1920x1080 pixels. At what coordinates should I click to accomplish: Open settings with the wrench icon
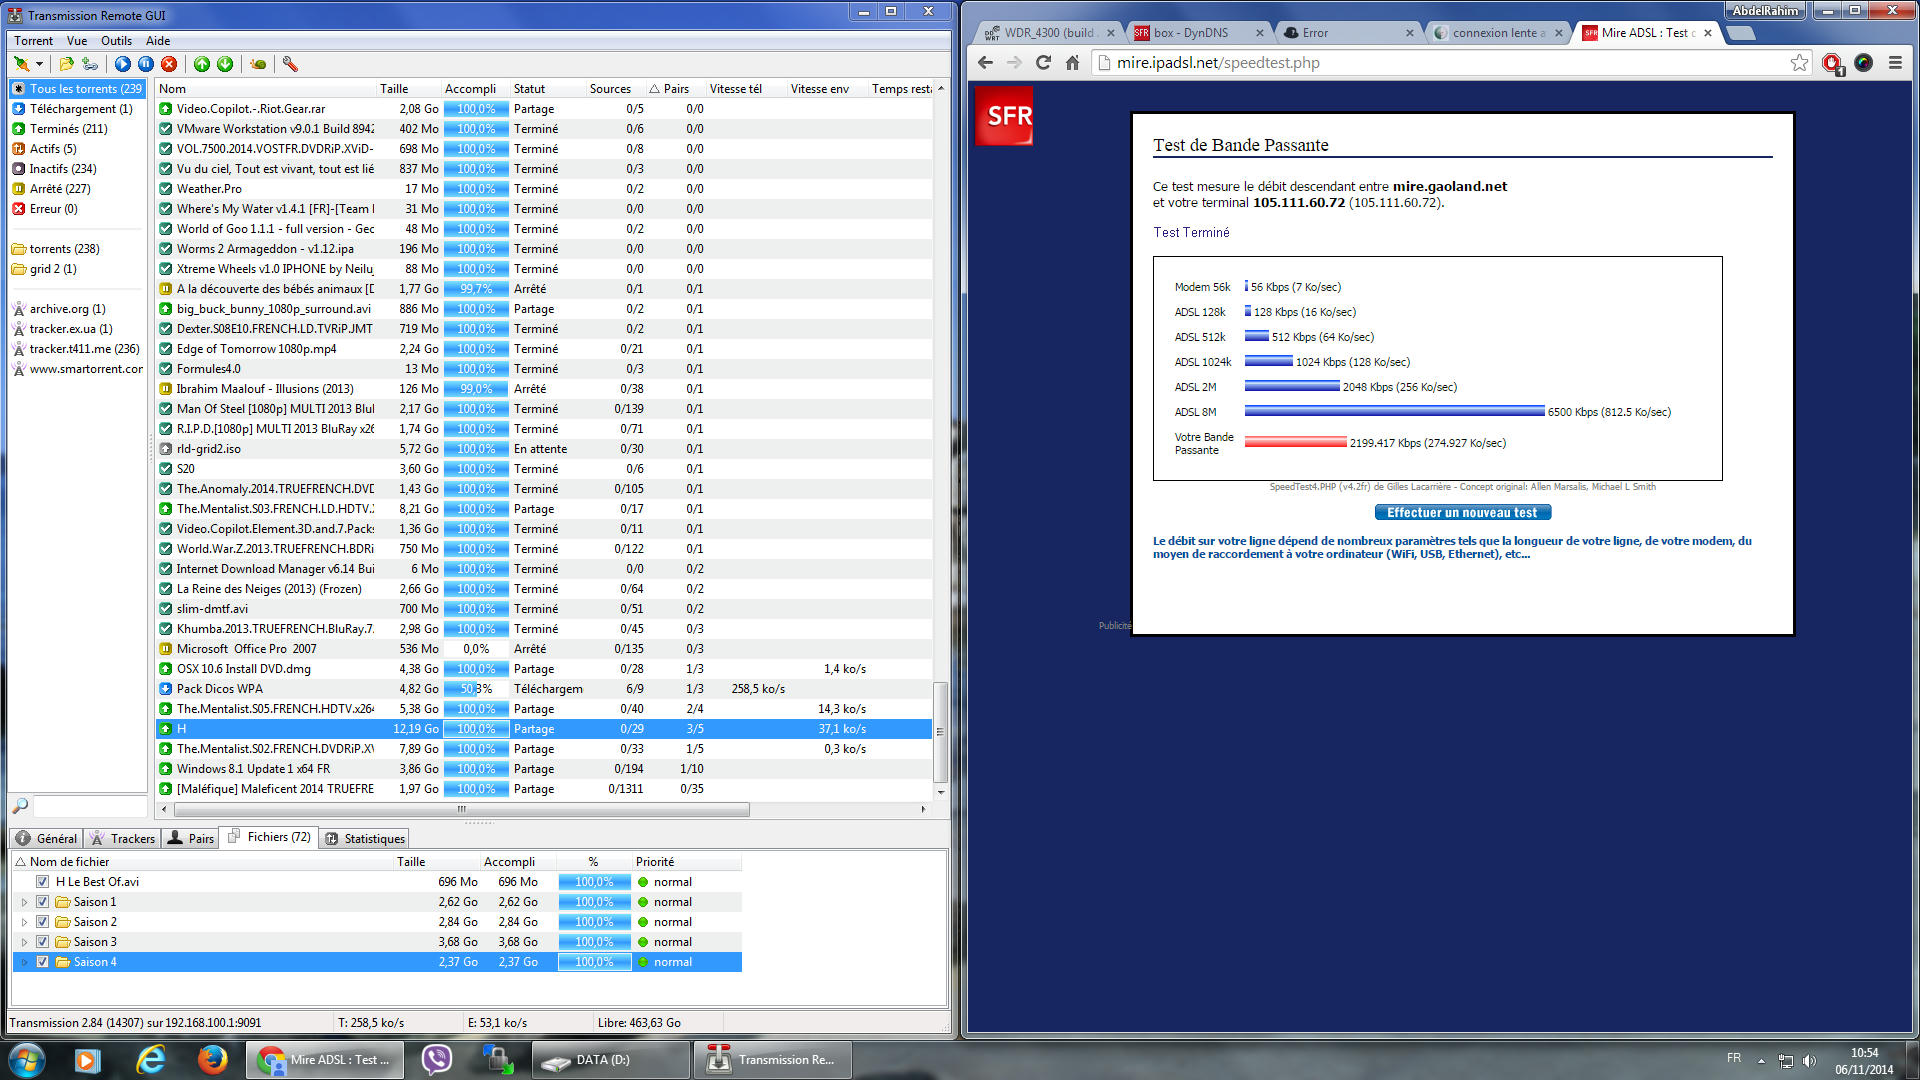[290, 64]
